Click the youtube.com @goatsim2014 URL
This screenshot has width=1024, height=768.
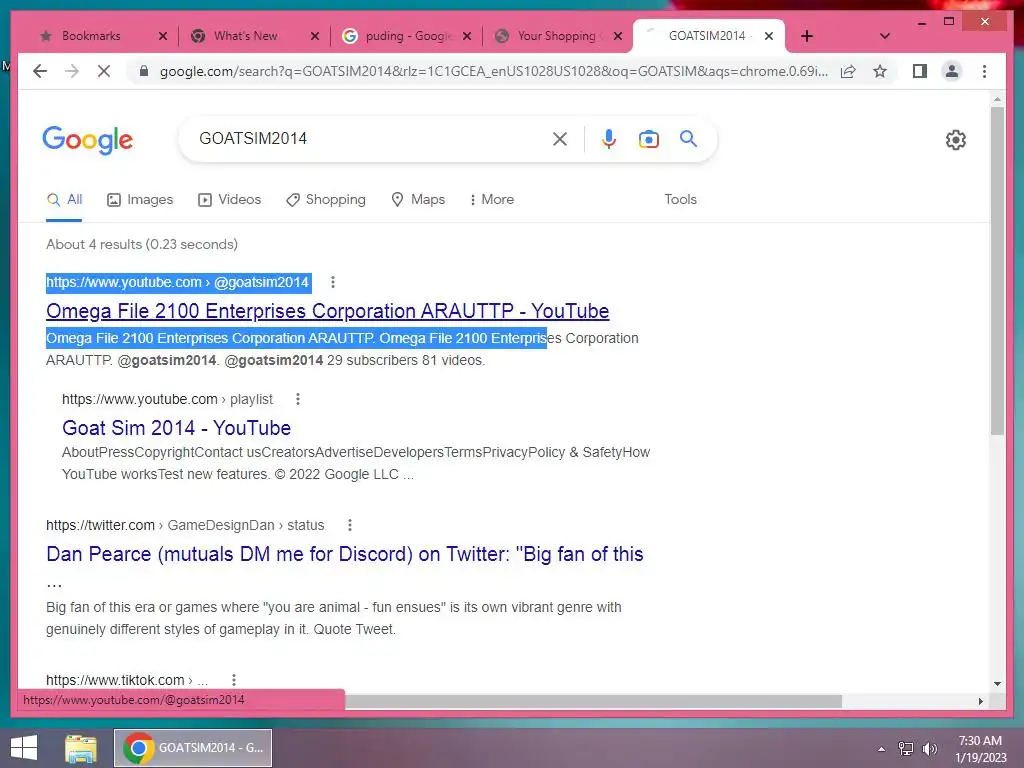coord(178,282)
